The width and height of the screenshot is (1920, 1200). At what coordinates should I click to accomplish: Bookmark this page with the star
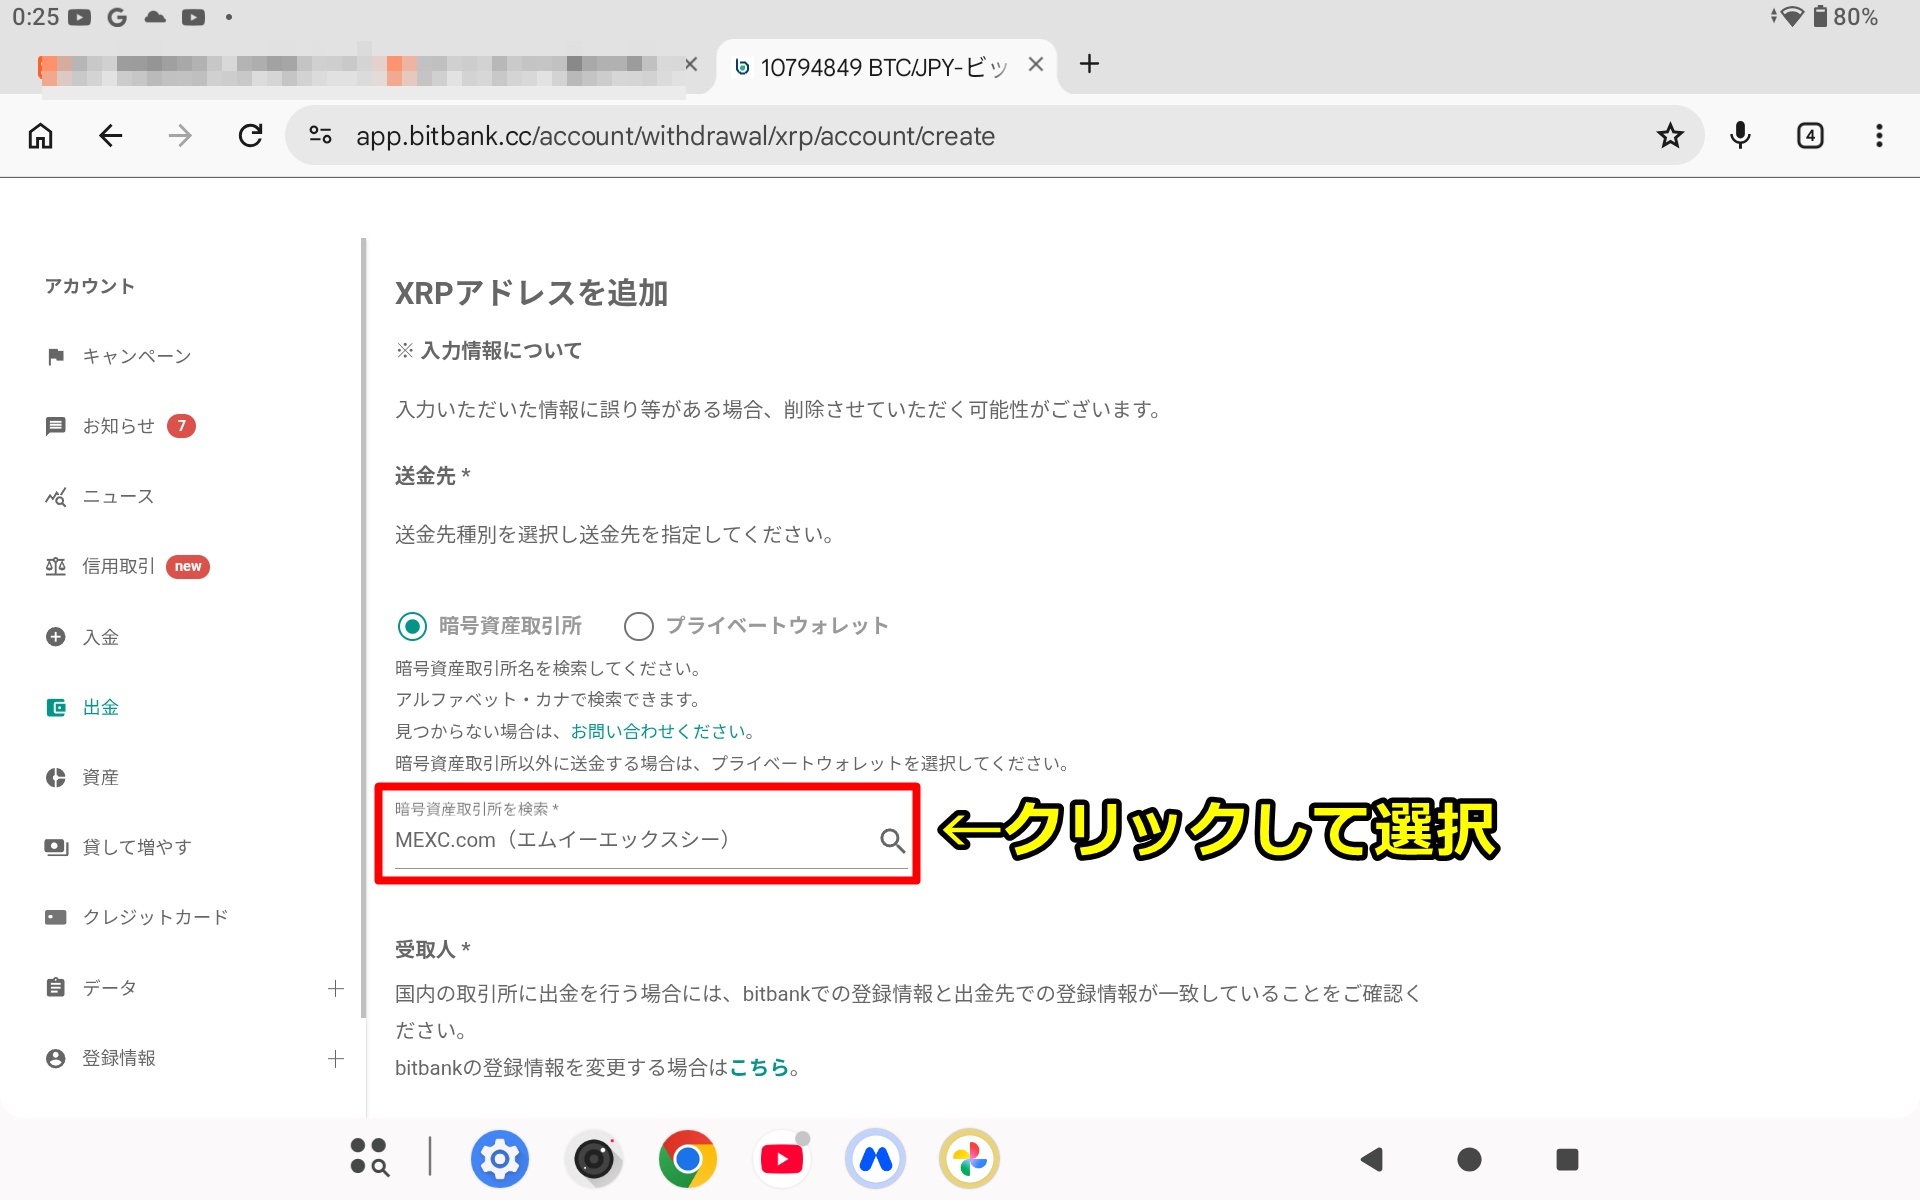tap(1669, 136)
